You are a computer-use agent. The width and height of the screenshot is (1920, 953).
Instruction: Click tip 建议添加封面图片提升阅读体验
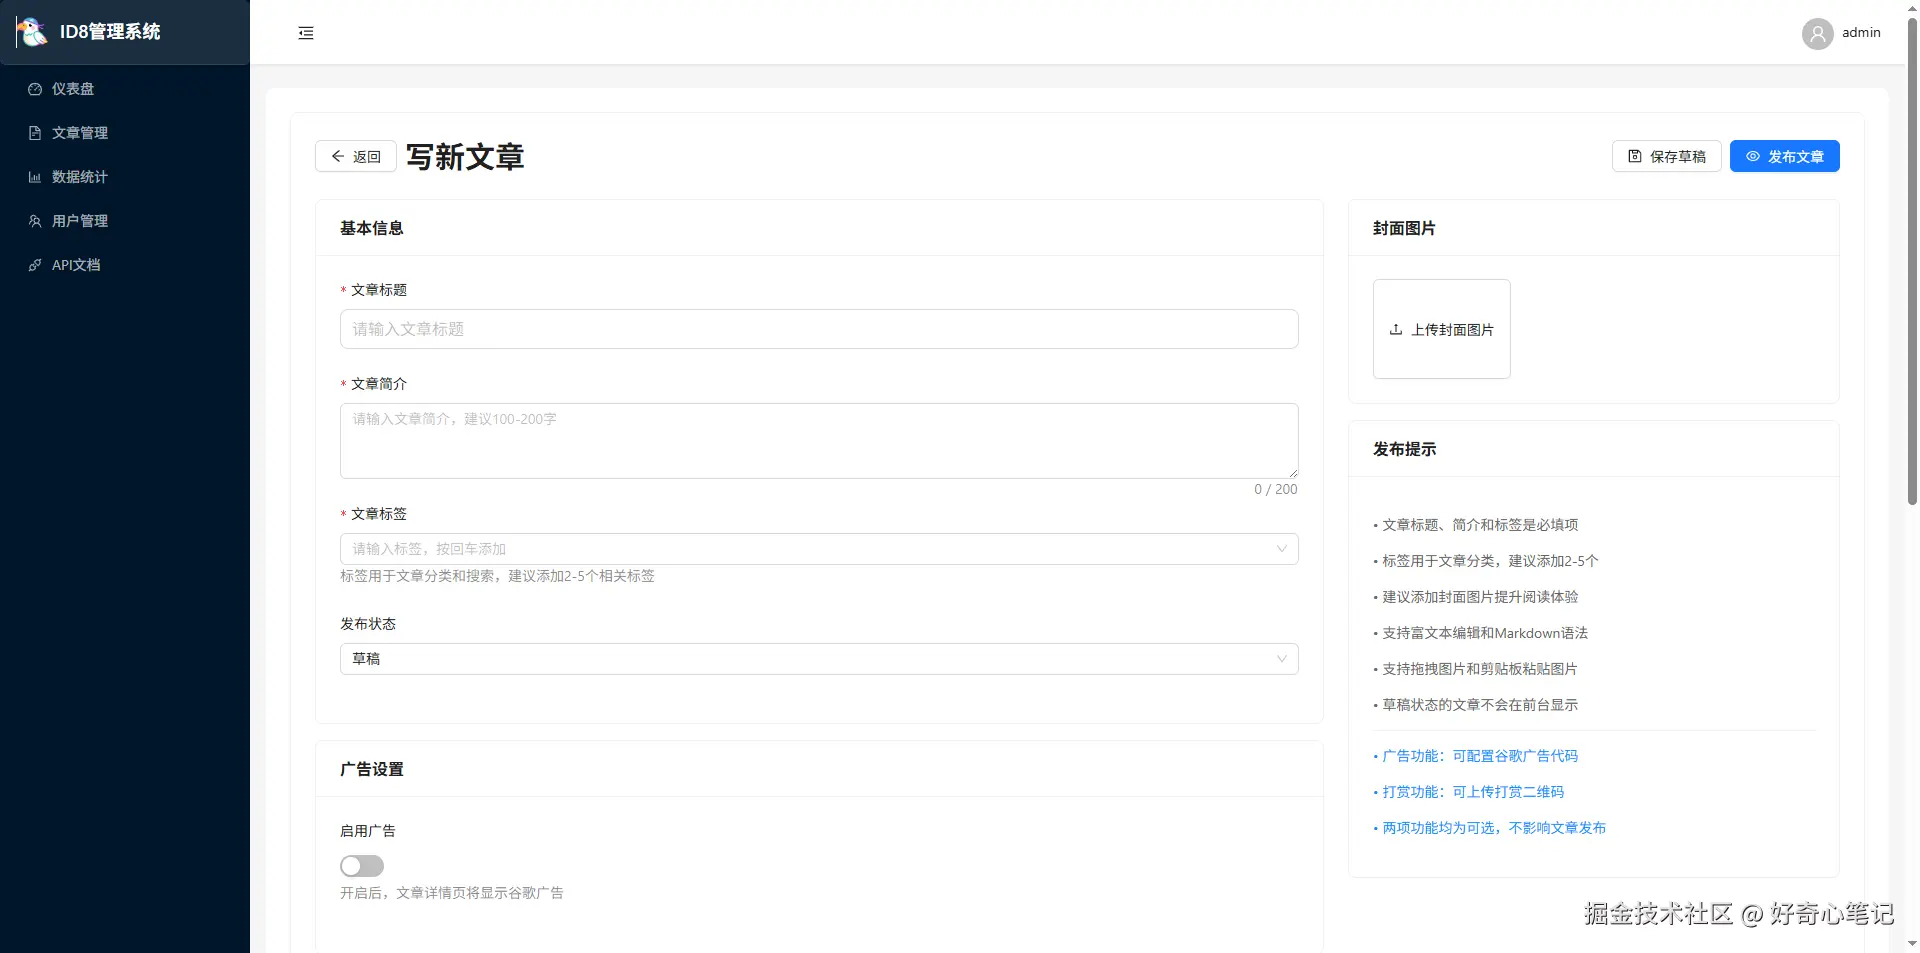pyautogui.click(x=1476, y=597)
